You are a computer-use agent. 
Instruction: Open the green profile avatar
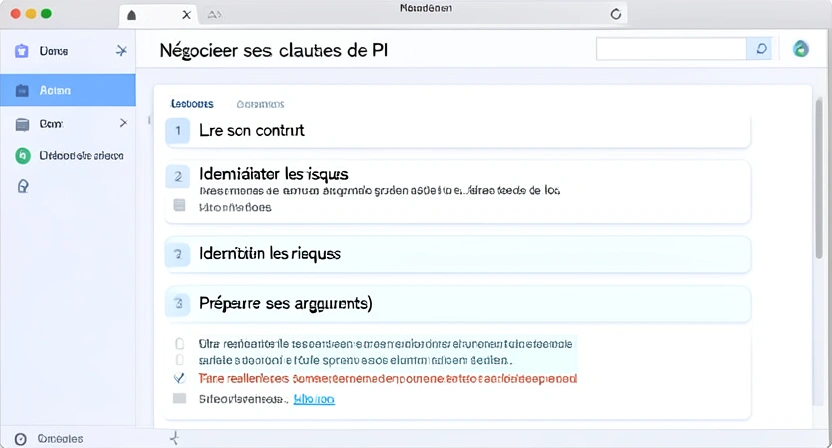tap(801, 49)
